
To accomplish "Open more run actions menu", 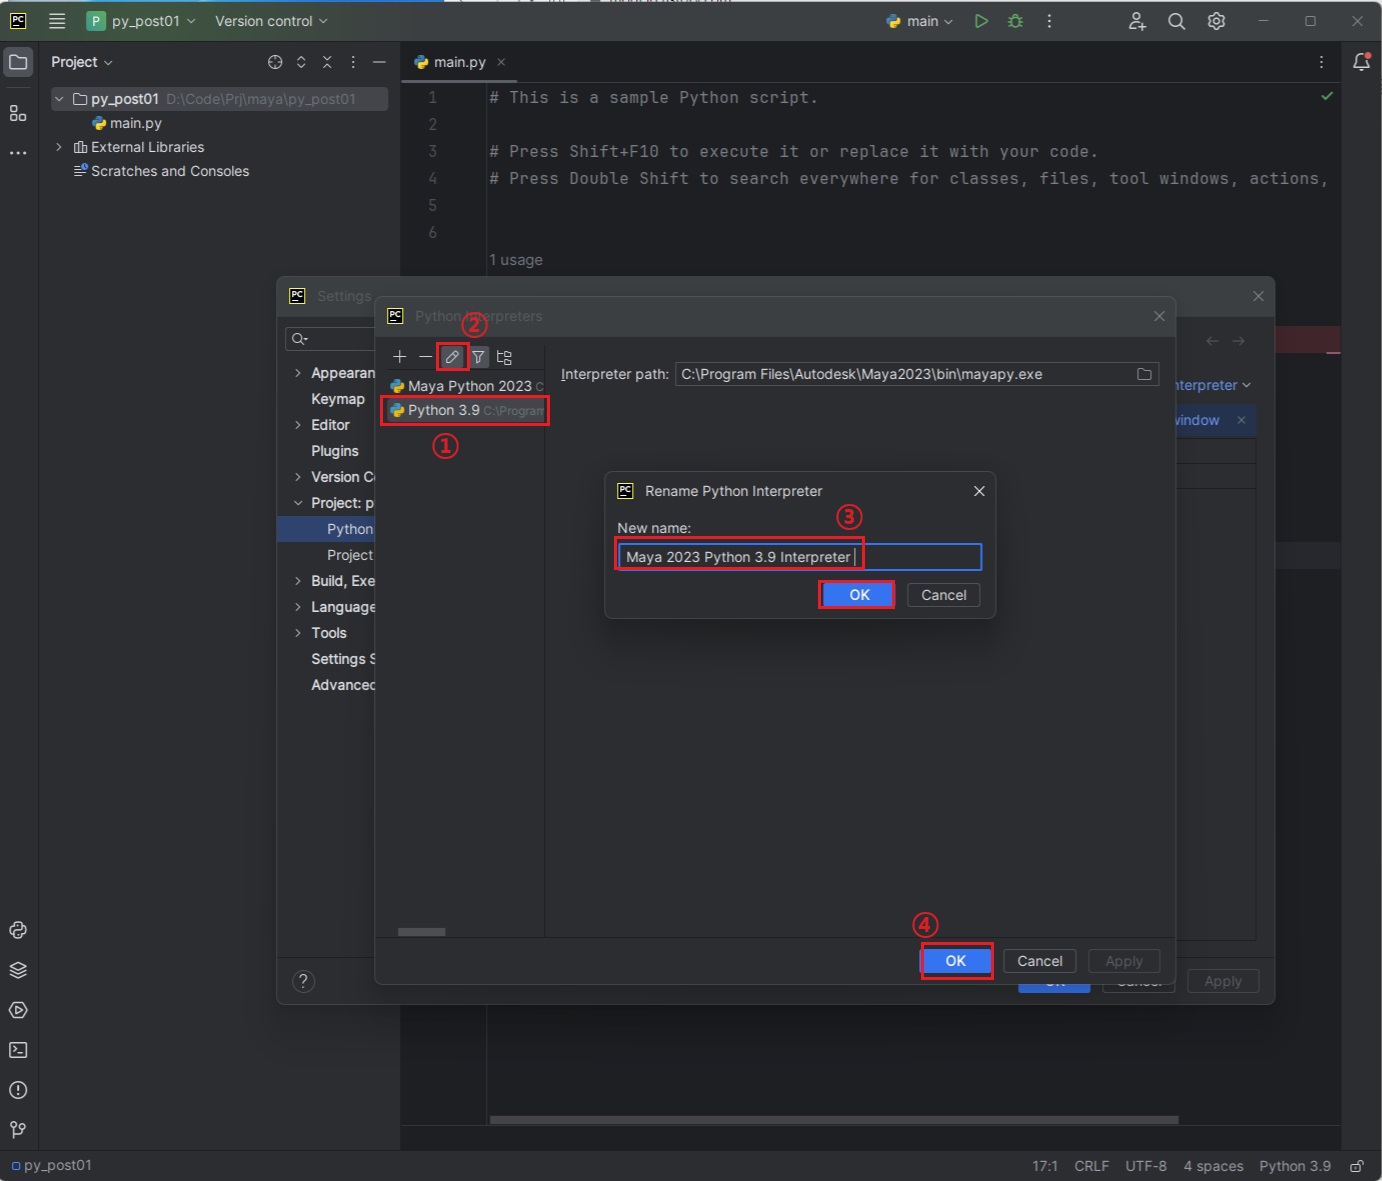I will [1049, 21].
